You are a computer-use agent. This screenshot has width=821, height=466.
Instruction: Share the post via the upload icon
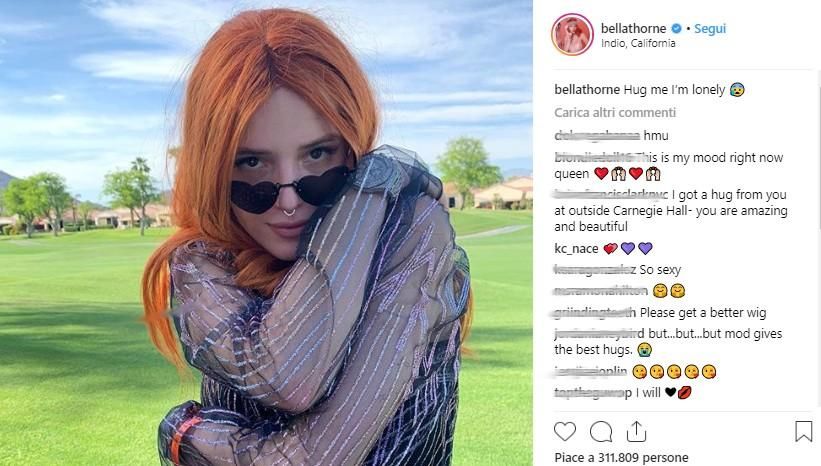pyautogui.click(x=636, y=431)
